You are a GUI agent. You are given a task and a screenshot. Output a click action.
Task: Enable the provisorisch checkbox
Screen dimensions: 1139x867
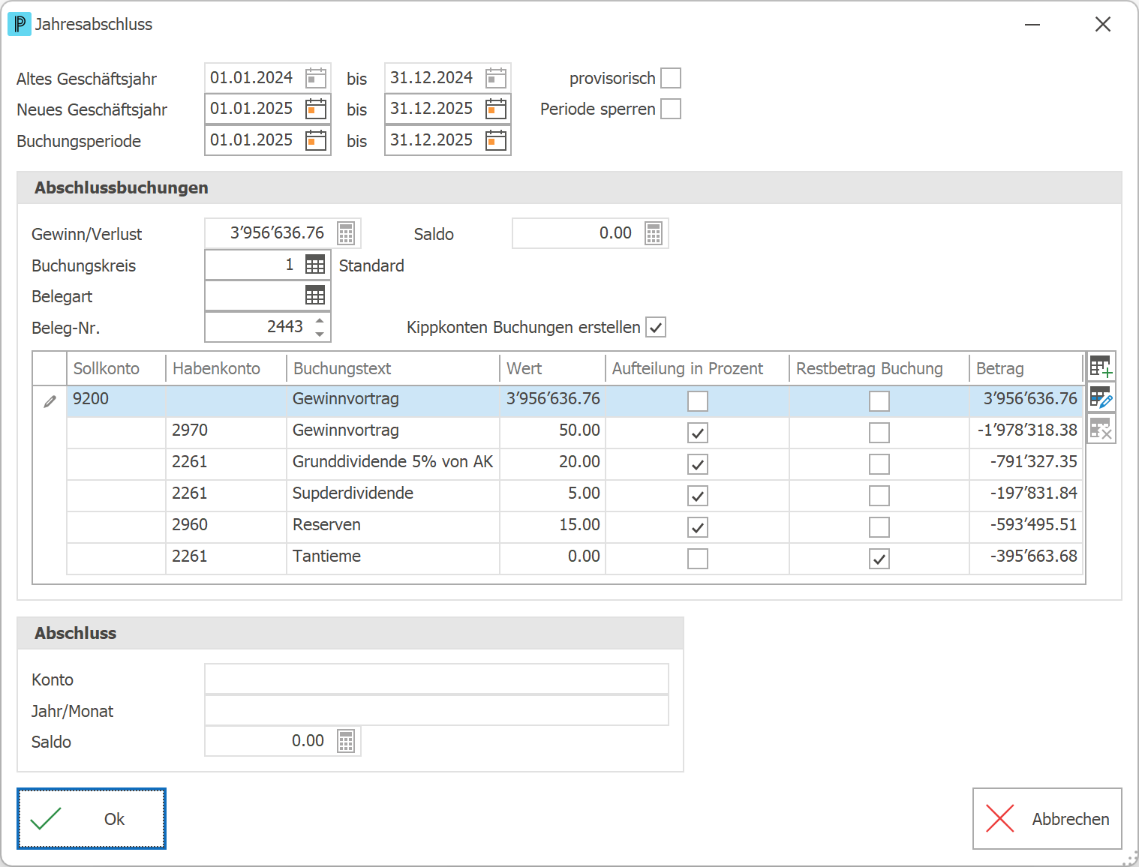pos(670,78)
